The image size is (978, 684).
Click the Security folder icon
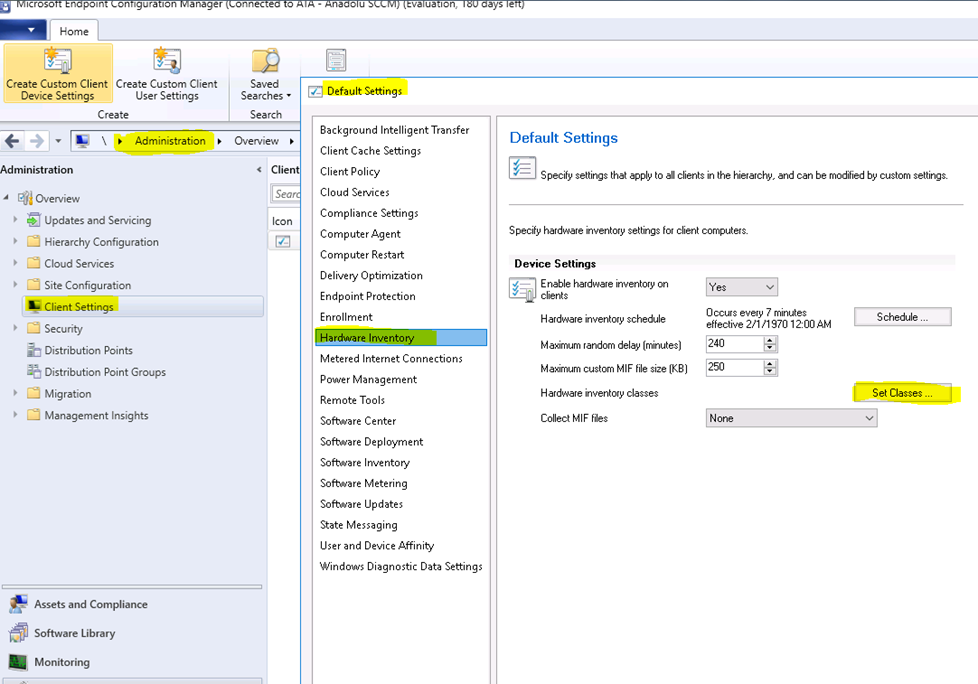point(34,328)
